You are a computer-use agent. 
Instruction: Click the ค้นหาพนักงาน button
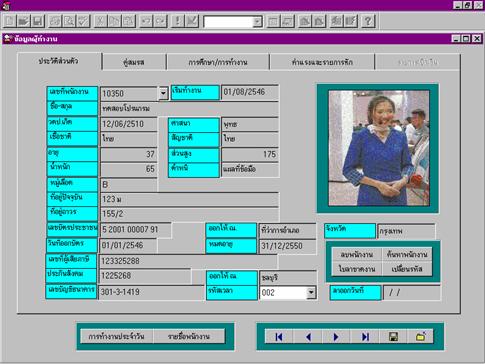tap(407, 255)
